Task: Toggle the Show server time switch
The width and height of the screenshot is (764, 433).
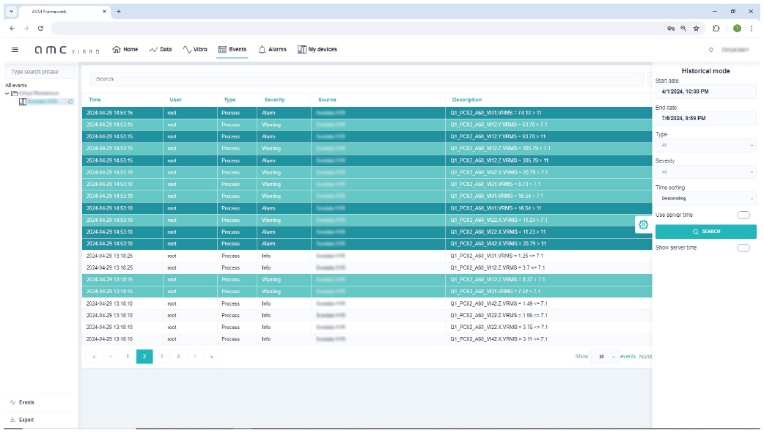Action: coord(743,247)
